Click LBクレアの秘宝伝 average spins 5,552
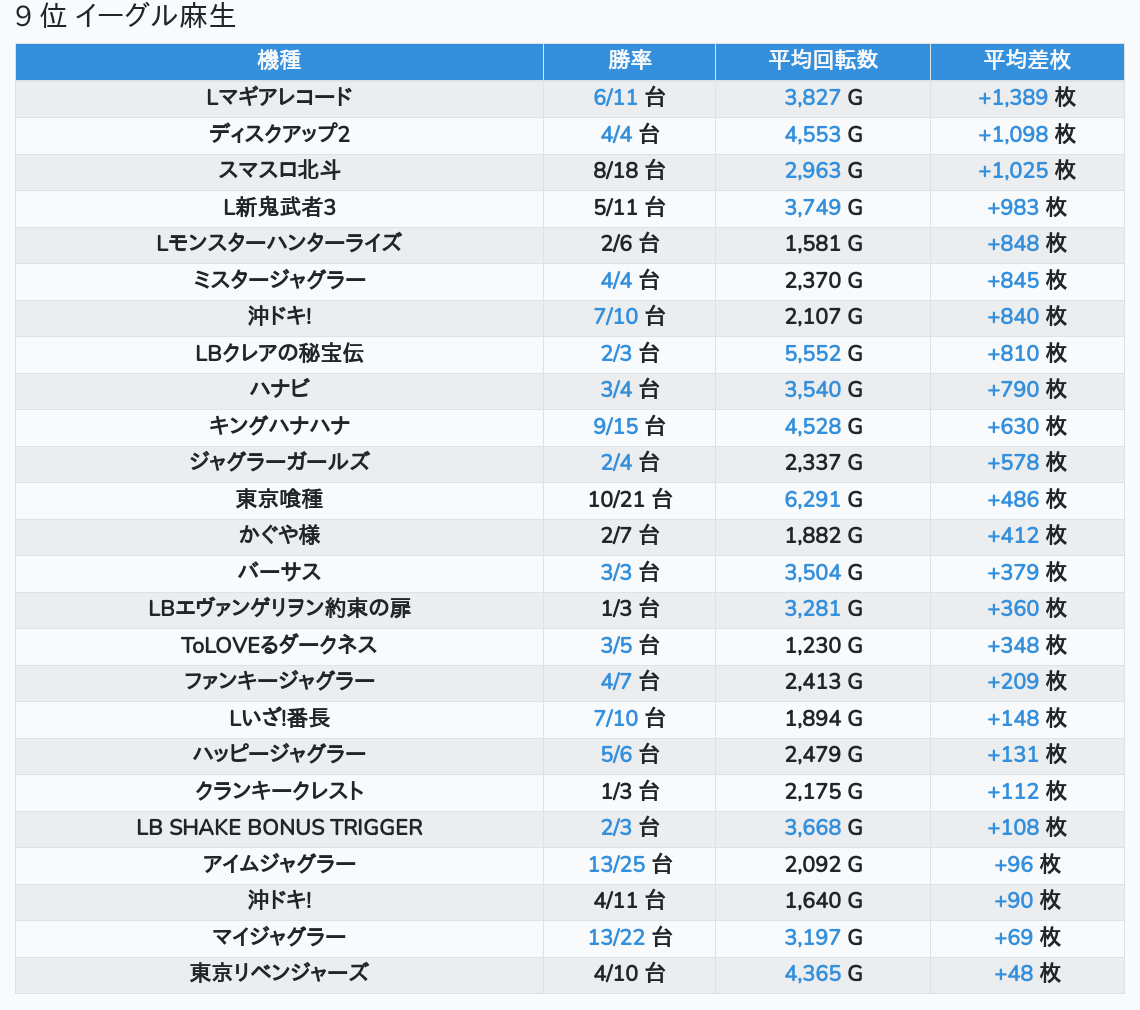The image size is (1140, 1010). coord(813,353)
